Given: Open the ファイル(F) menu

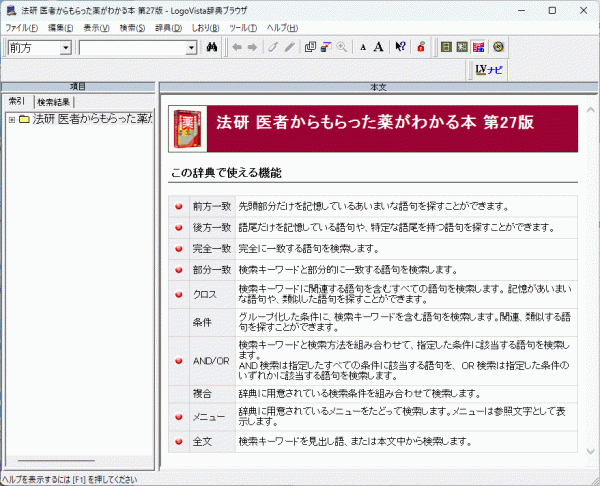Looking at the screenshot, I should (21, 28).
